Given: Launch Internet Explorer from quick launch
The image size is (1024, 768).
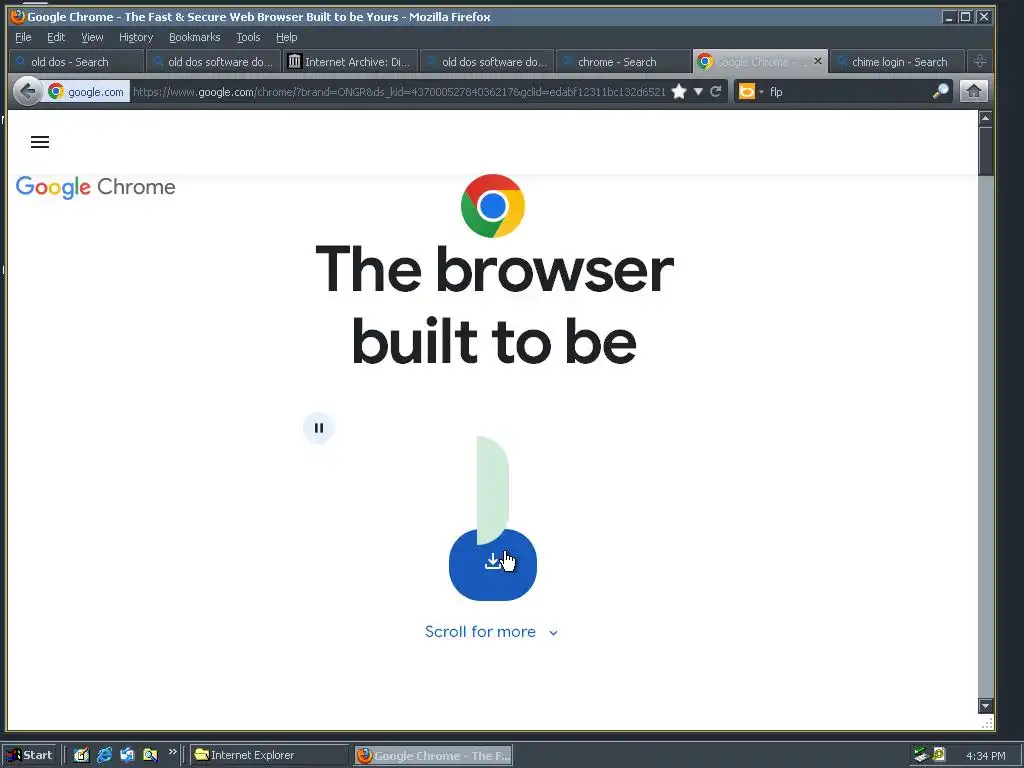Looking at the screenshot, I should (x=104, y=755).
